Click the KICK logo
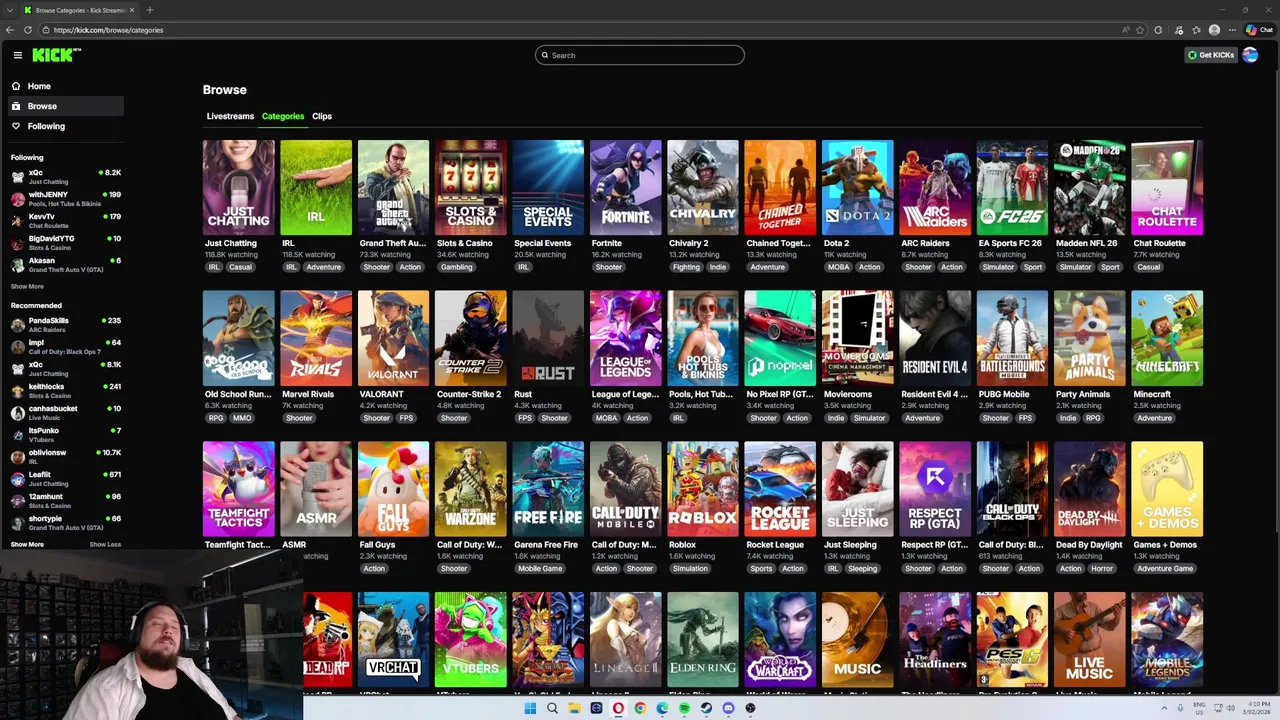Image resolution: width=1280 pixels, height=720 pixels. [x=56, y=55]
